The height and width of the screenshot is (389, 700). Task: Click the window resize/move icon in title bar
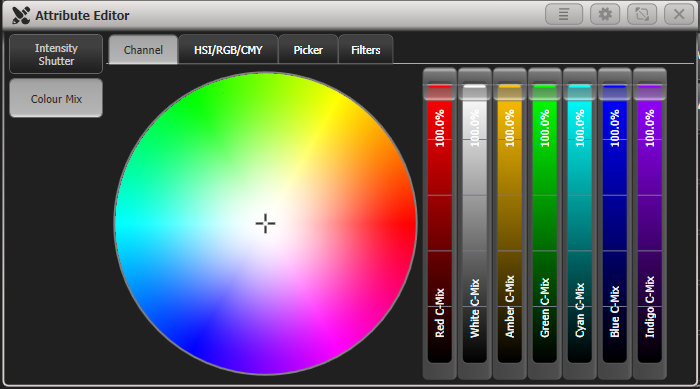(642, 15)
